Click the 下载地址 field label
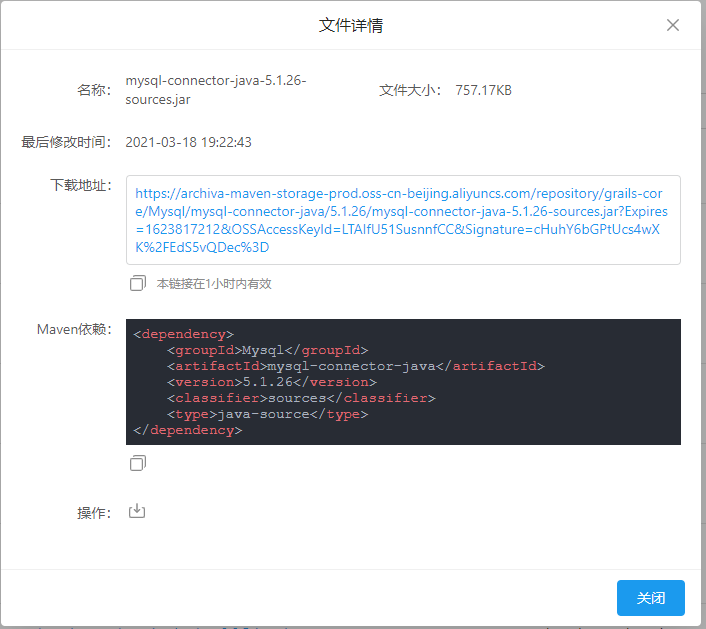The image size is (706, 629). tap(80, 186)
